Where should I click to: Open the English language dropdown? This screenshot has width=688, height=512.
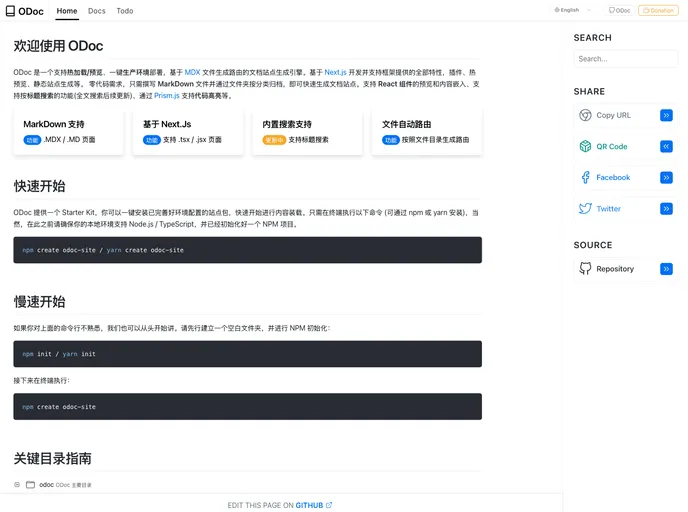tap(573, 10)
